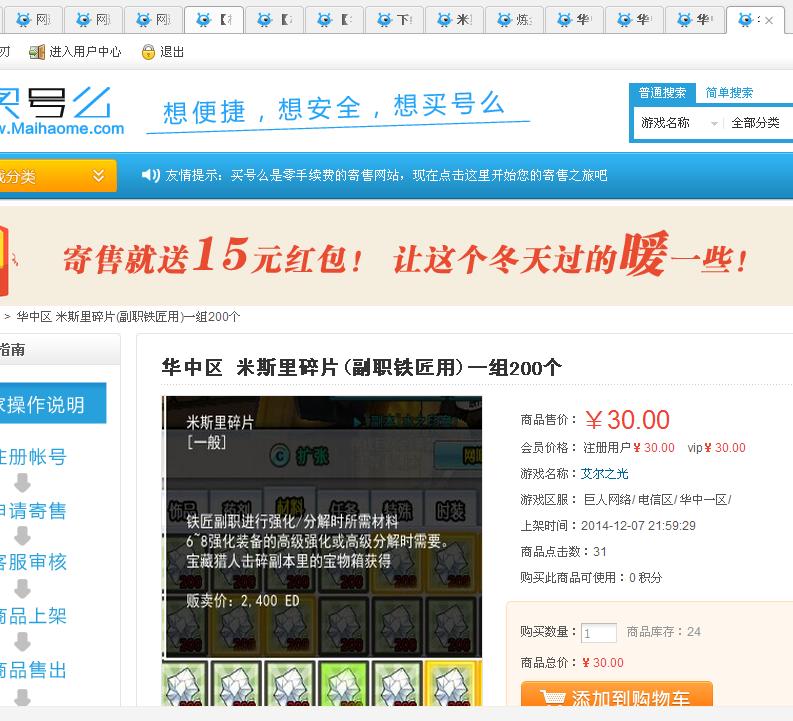This screenshot has height=721, width=793.
Task: Click the red envelope icon on banner
Action: tap(5, 260)
